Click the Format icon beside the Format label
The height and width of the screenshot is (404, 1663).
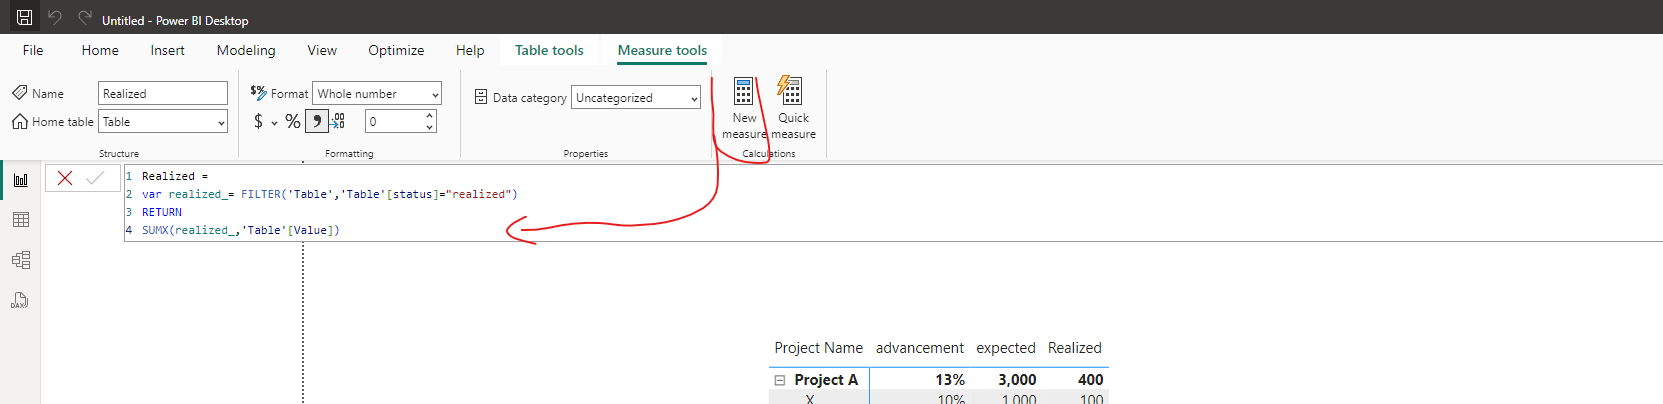pyautogui.click(x=258, y=92)
